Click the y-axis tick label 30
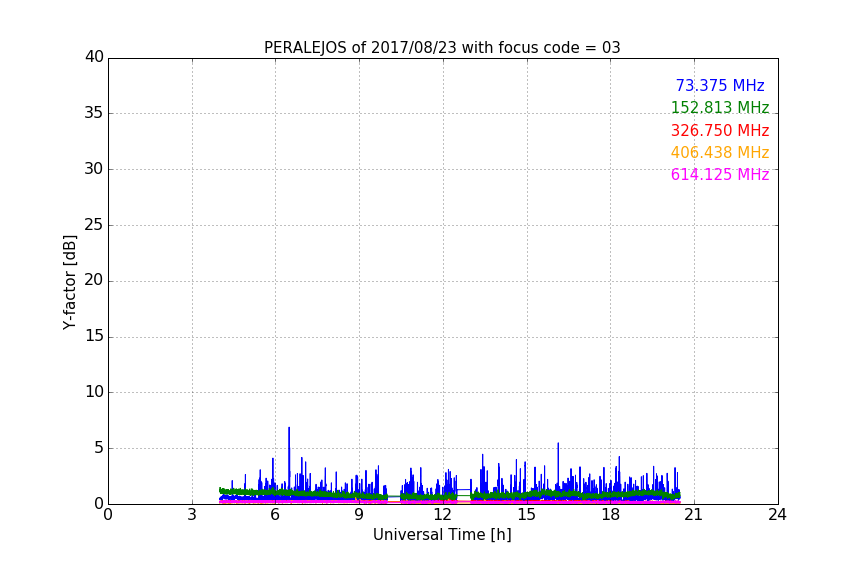This screenshot has width=864, height=576. (x=94, y=169)
